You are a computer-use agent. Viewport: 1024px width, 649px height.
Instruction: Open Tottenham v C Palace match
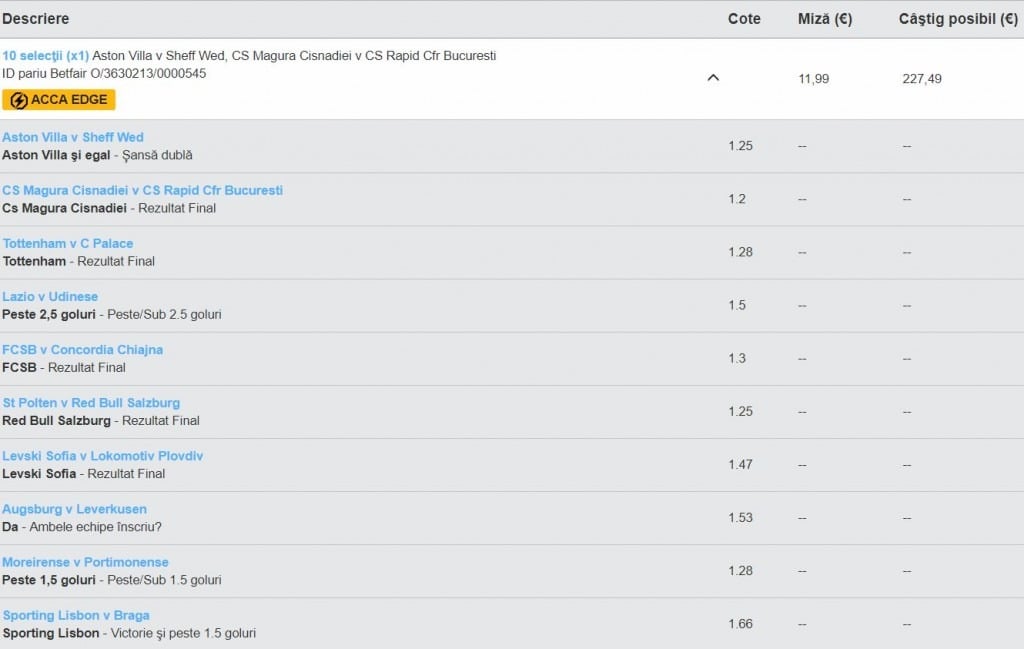(x=68, y=243)
